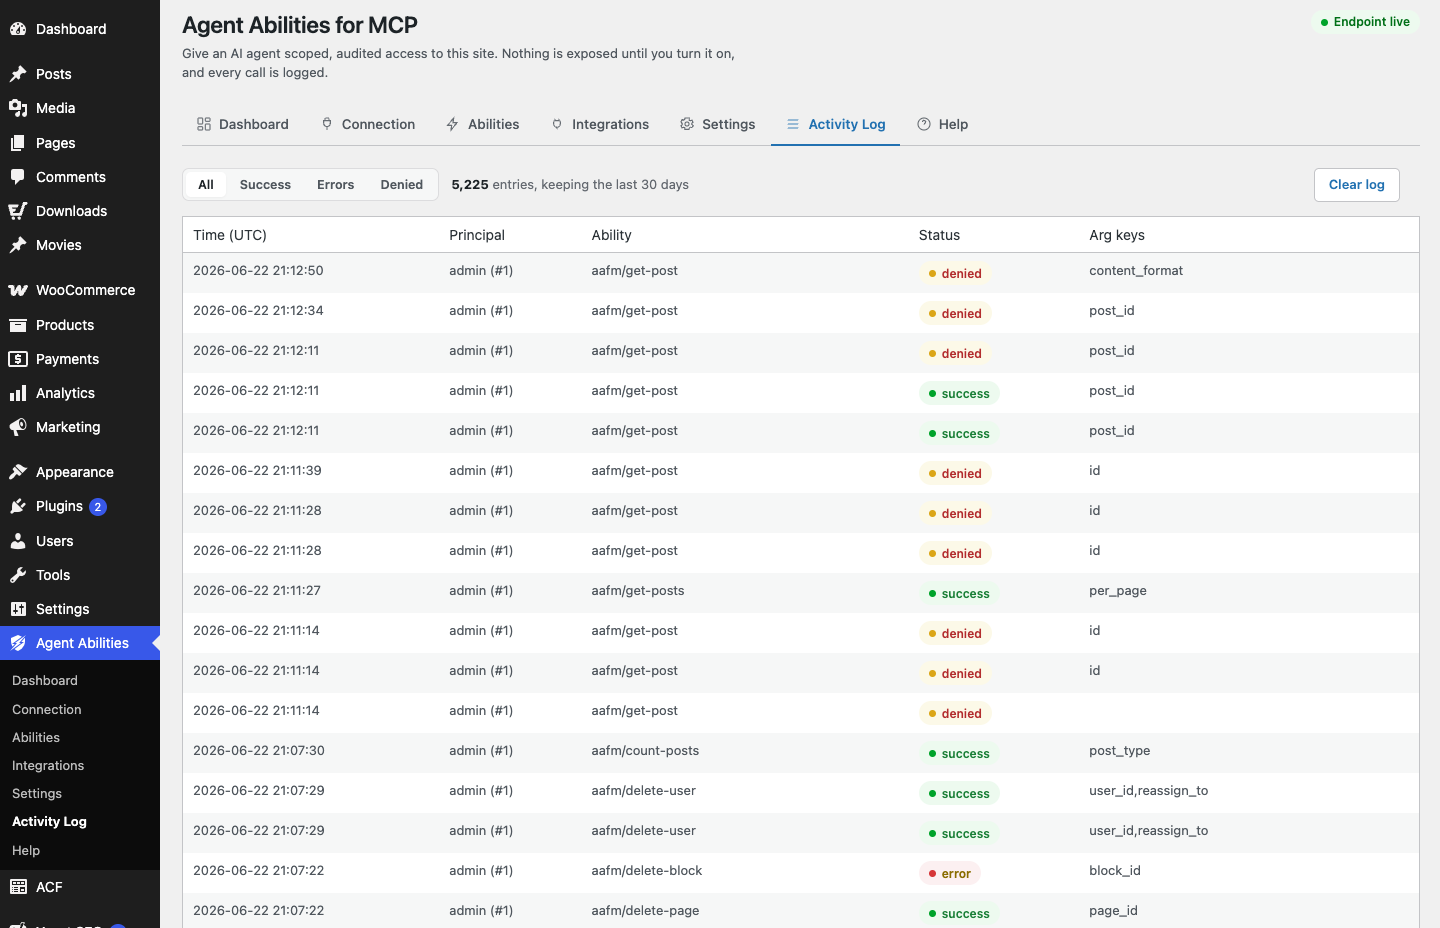Click the Agent Abilities shield icon

click(x=18, y=643)
